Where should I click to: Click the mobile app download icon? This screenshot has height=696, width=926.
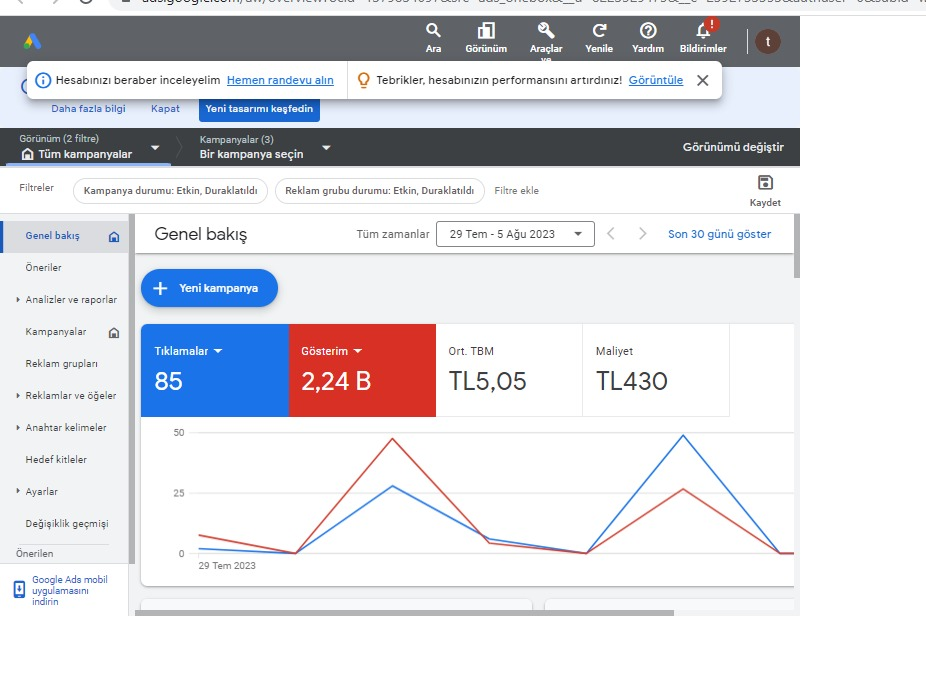19,590
